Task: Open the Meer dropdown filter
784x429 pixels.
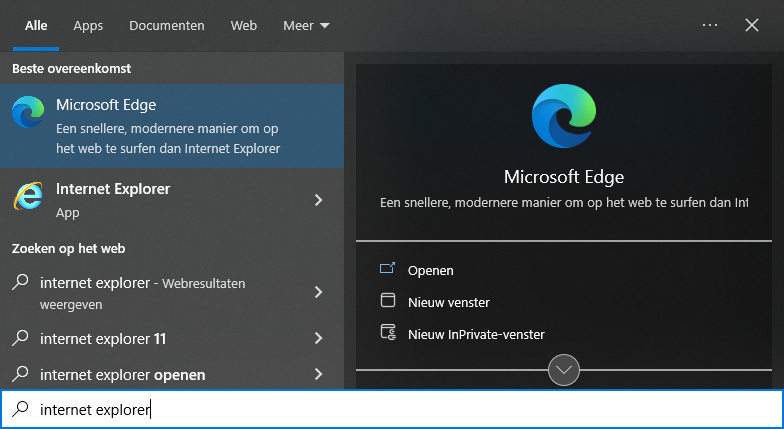Action: tap(306, 26)
